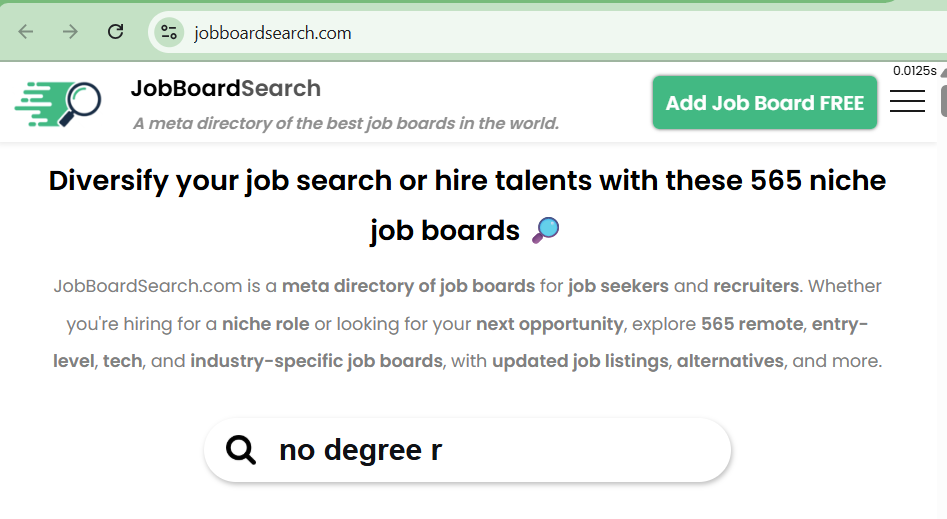
Task: Click into the 'no degree r' search field
Action: 500,450
